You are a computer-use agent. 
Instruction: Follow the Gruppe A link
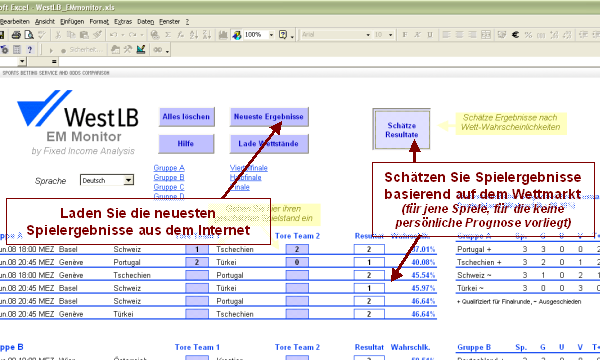tap(169, 168)
